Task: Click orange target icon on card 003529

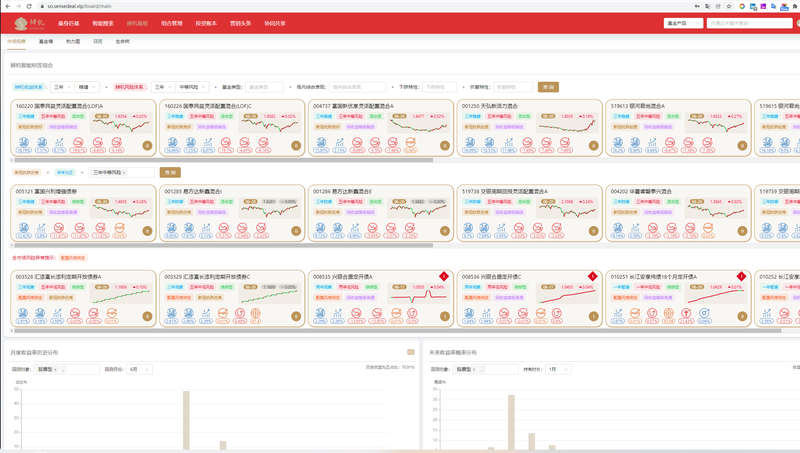Action: [256, 313]
